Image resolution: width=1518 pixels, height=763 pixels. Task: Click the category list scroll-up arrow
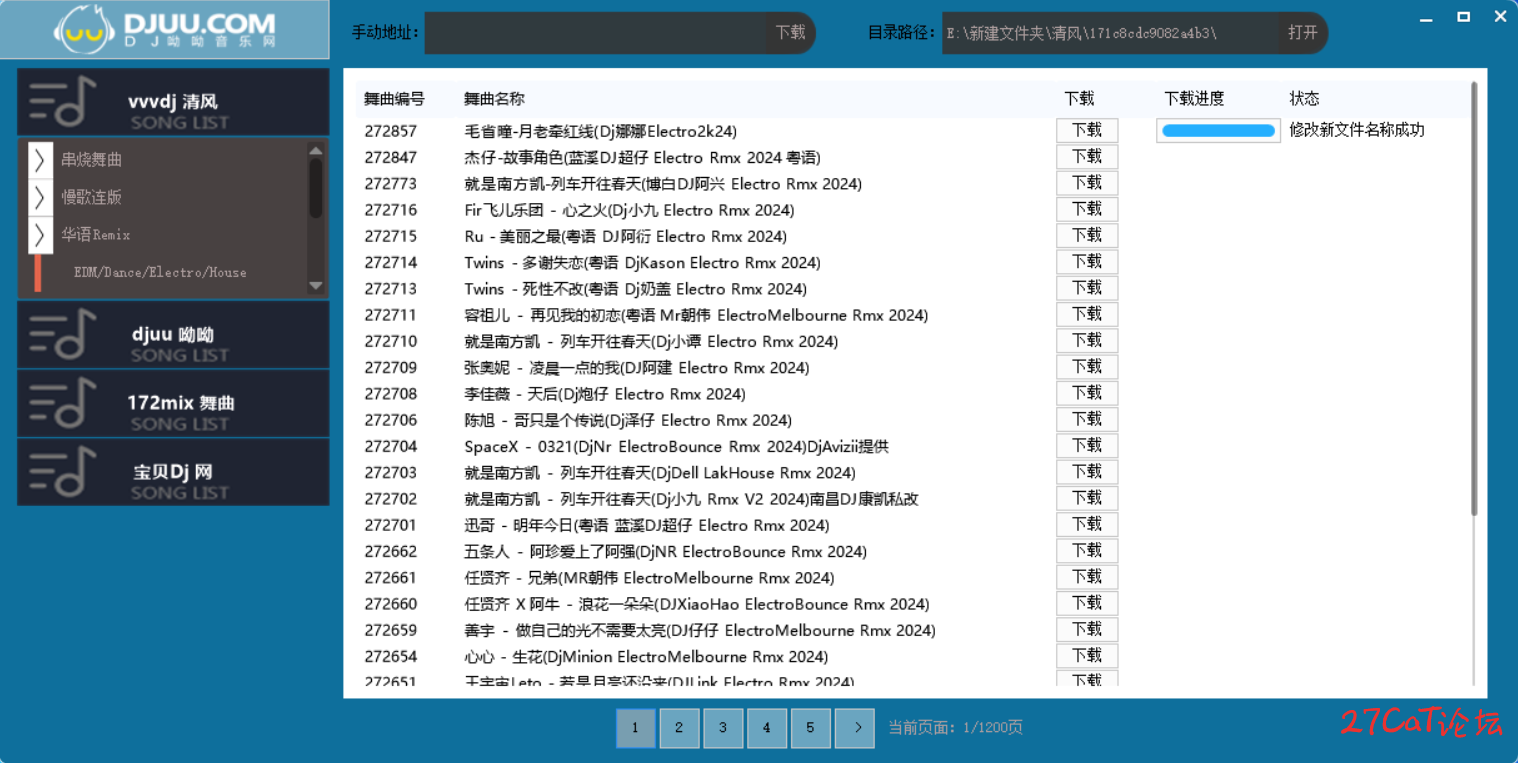[x=316, y=151]
